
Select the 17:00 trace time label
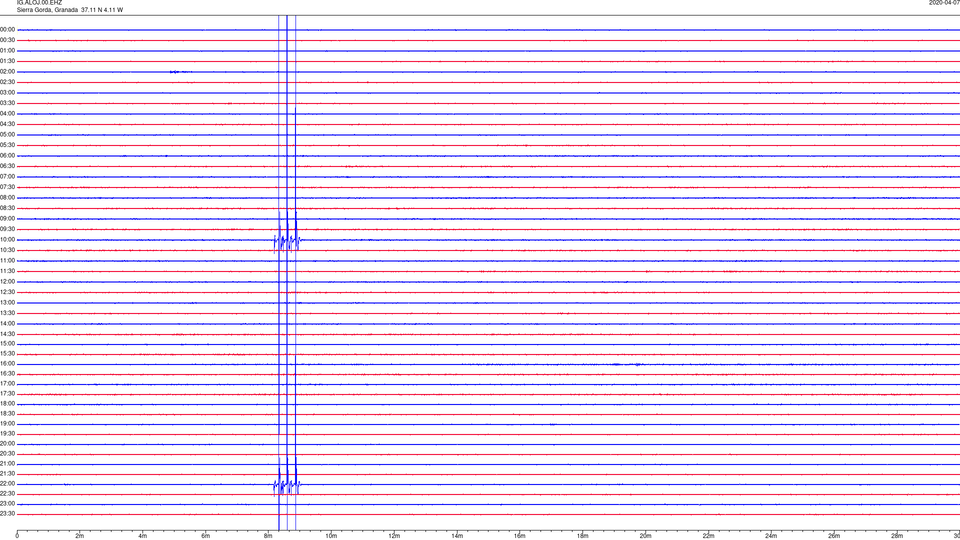tap(7, 384)
